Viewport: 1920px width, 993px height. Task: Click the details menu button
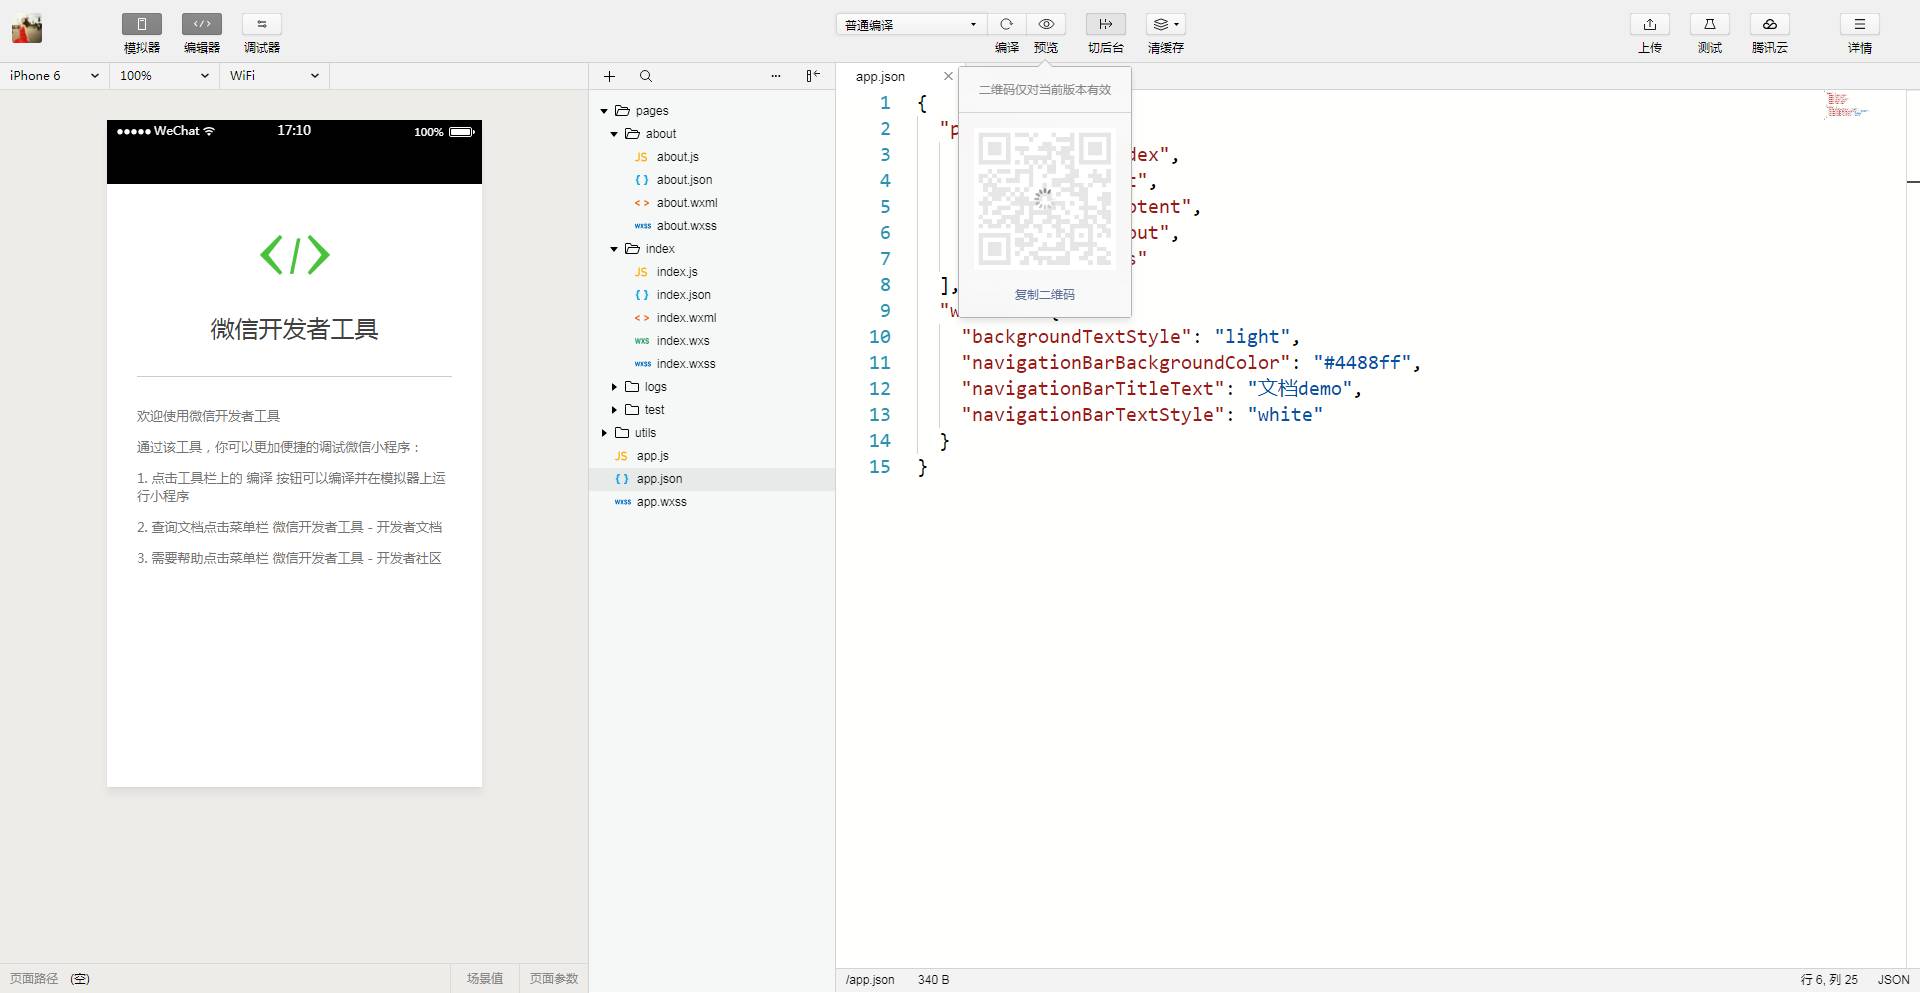(x=1859, y=24)
